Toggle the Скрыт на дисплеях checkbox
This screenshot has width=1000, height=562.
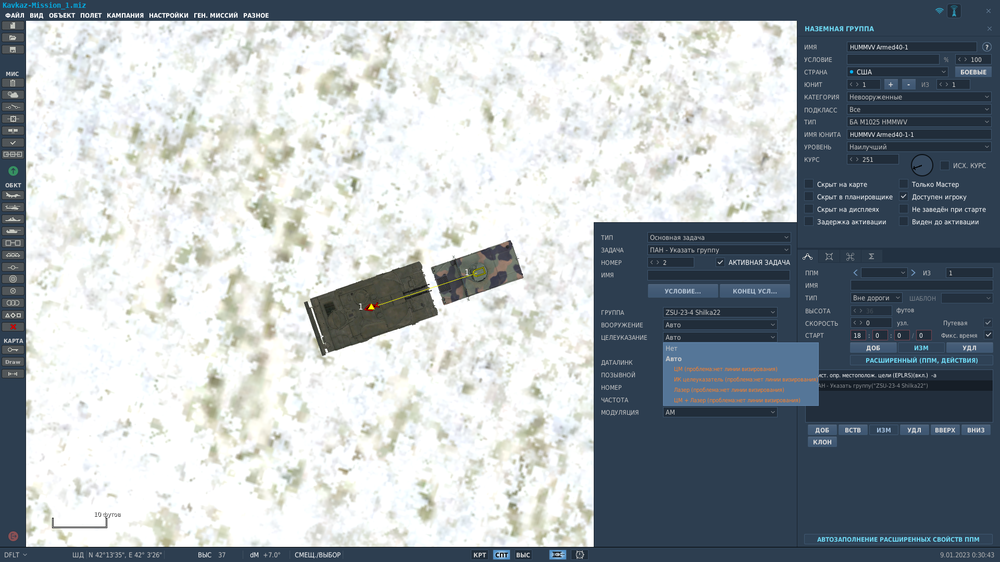809,209
